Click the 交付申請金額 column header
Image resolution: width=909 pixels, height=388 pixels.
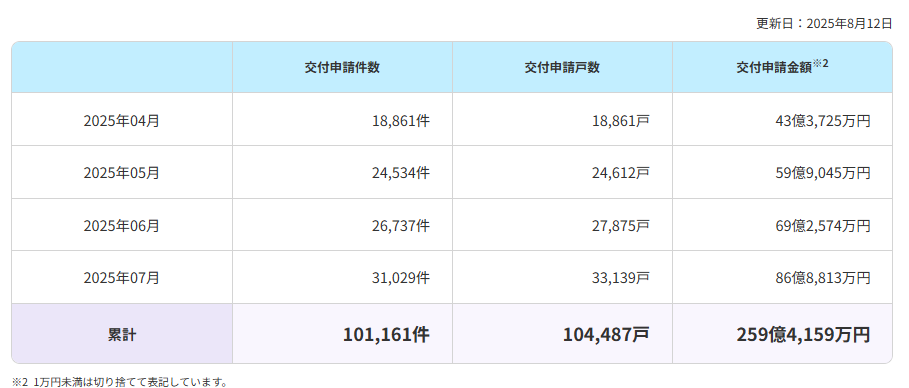point(782,67)
